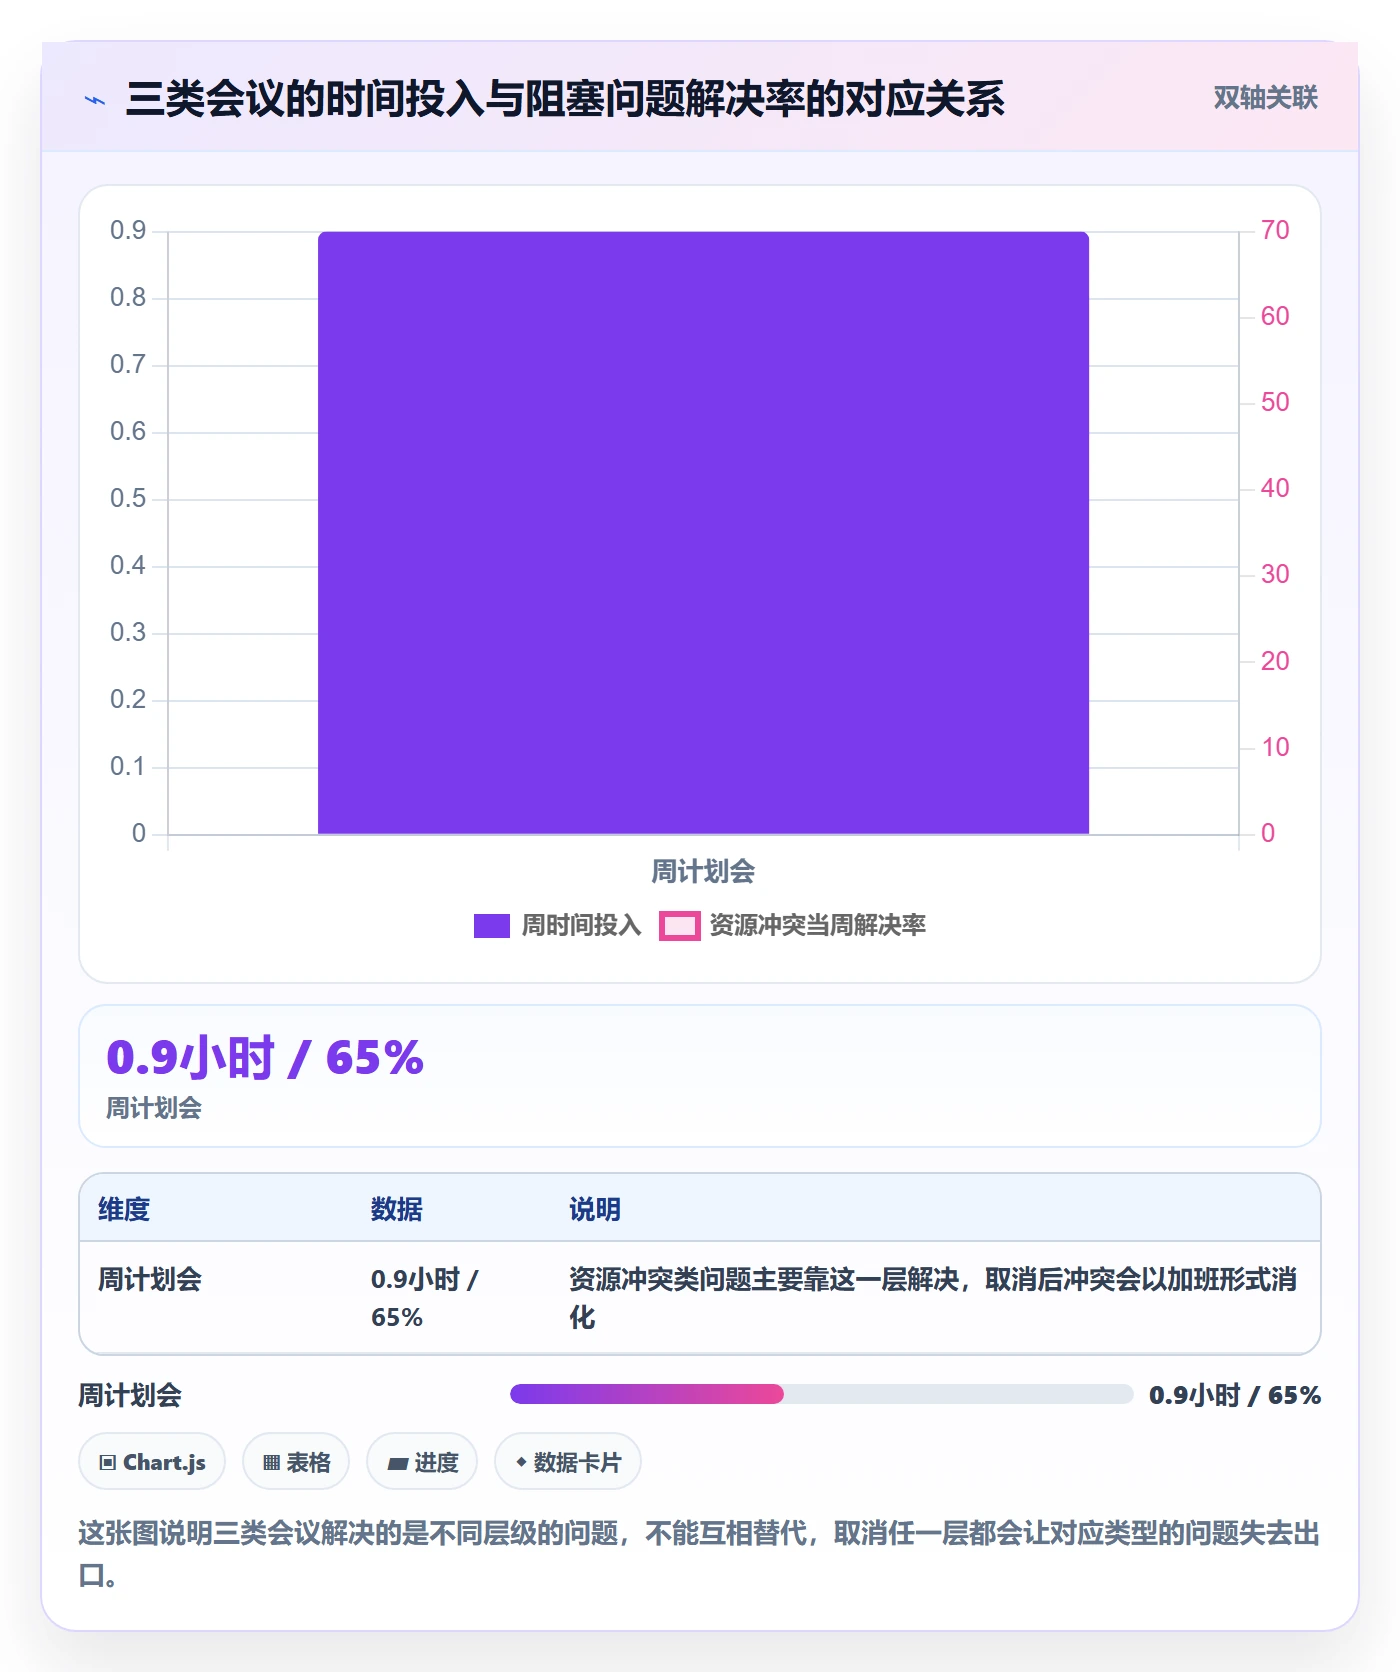Image resolution: width=1400 pixels, height=1672 pixels.
Task: Click the 资源冲突当周解决率 legend label text
Action: point(818,926)
